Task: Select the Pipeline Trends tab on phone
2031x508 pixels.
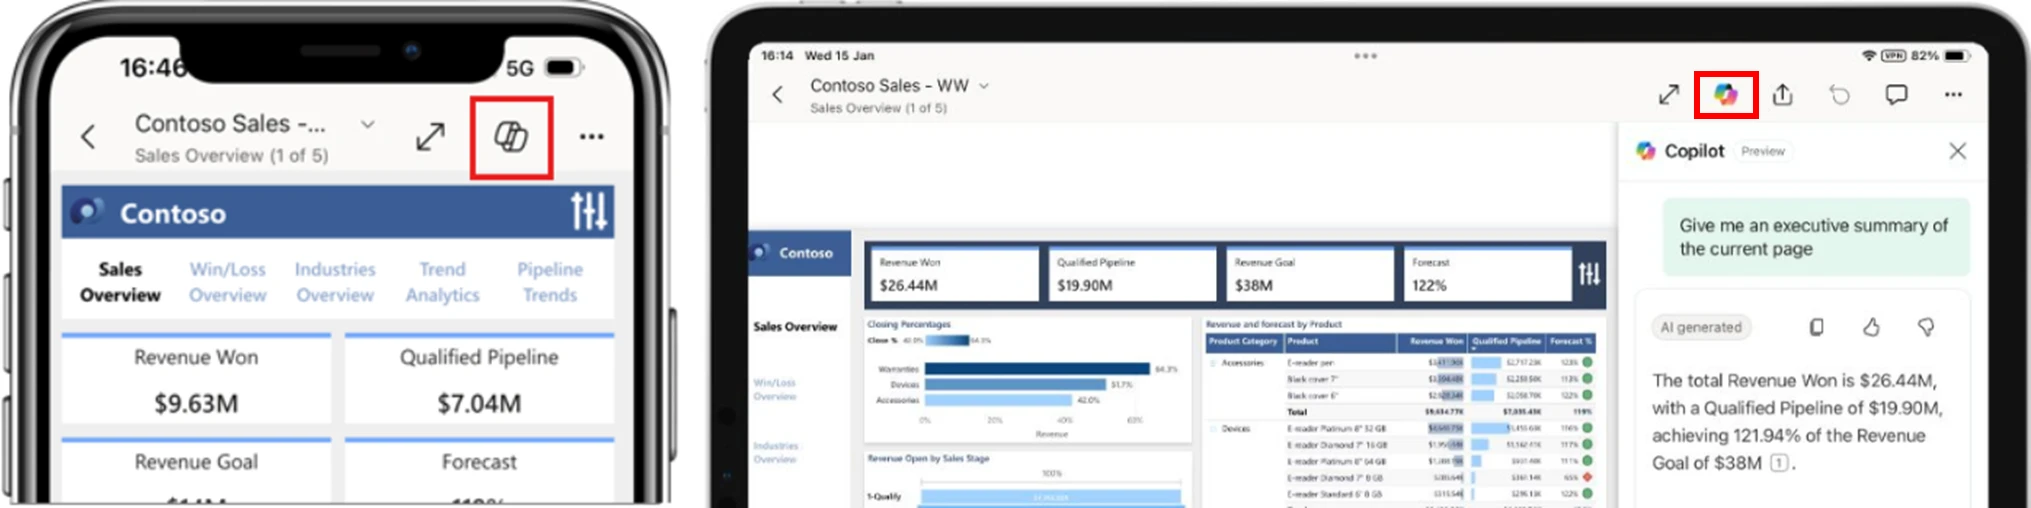Action: [549, 282]
